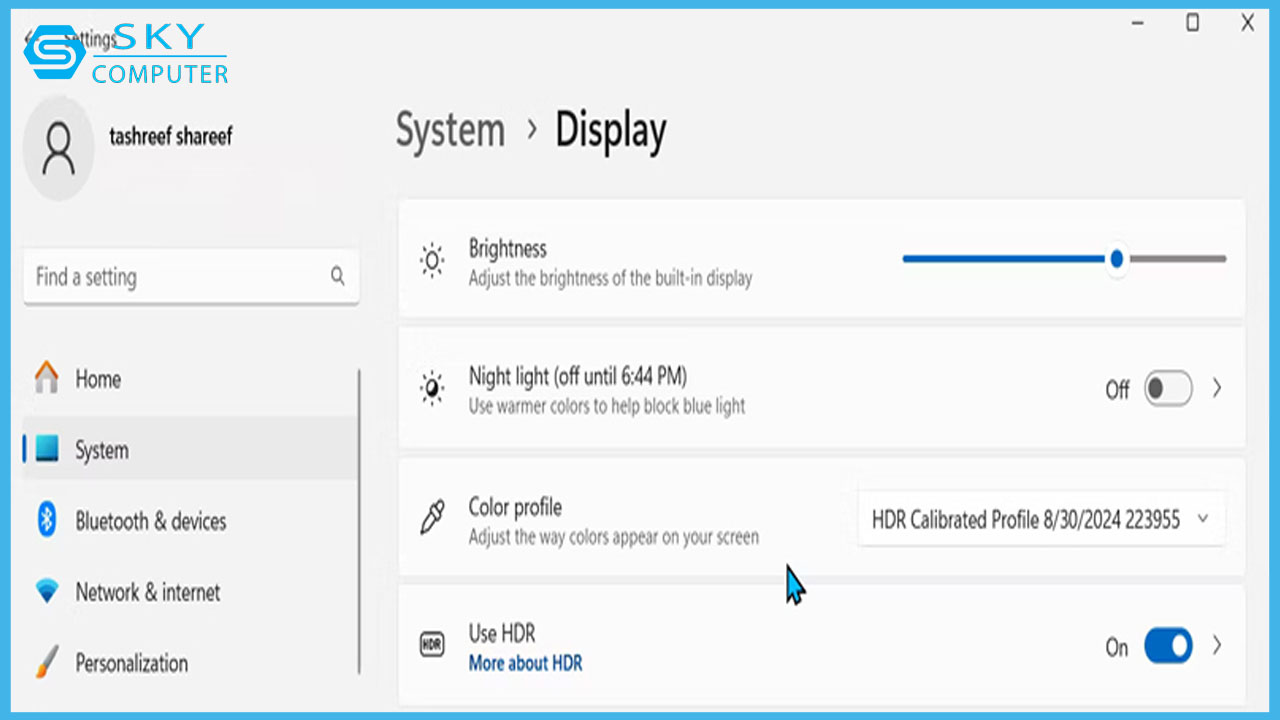1280x720 pixels.
Task: Click the Brightness sun icon
Action: pyautogui.click(x=432, y=260)
